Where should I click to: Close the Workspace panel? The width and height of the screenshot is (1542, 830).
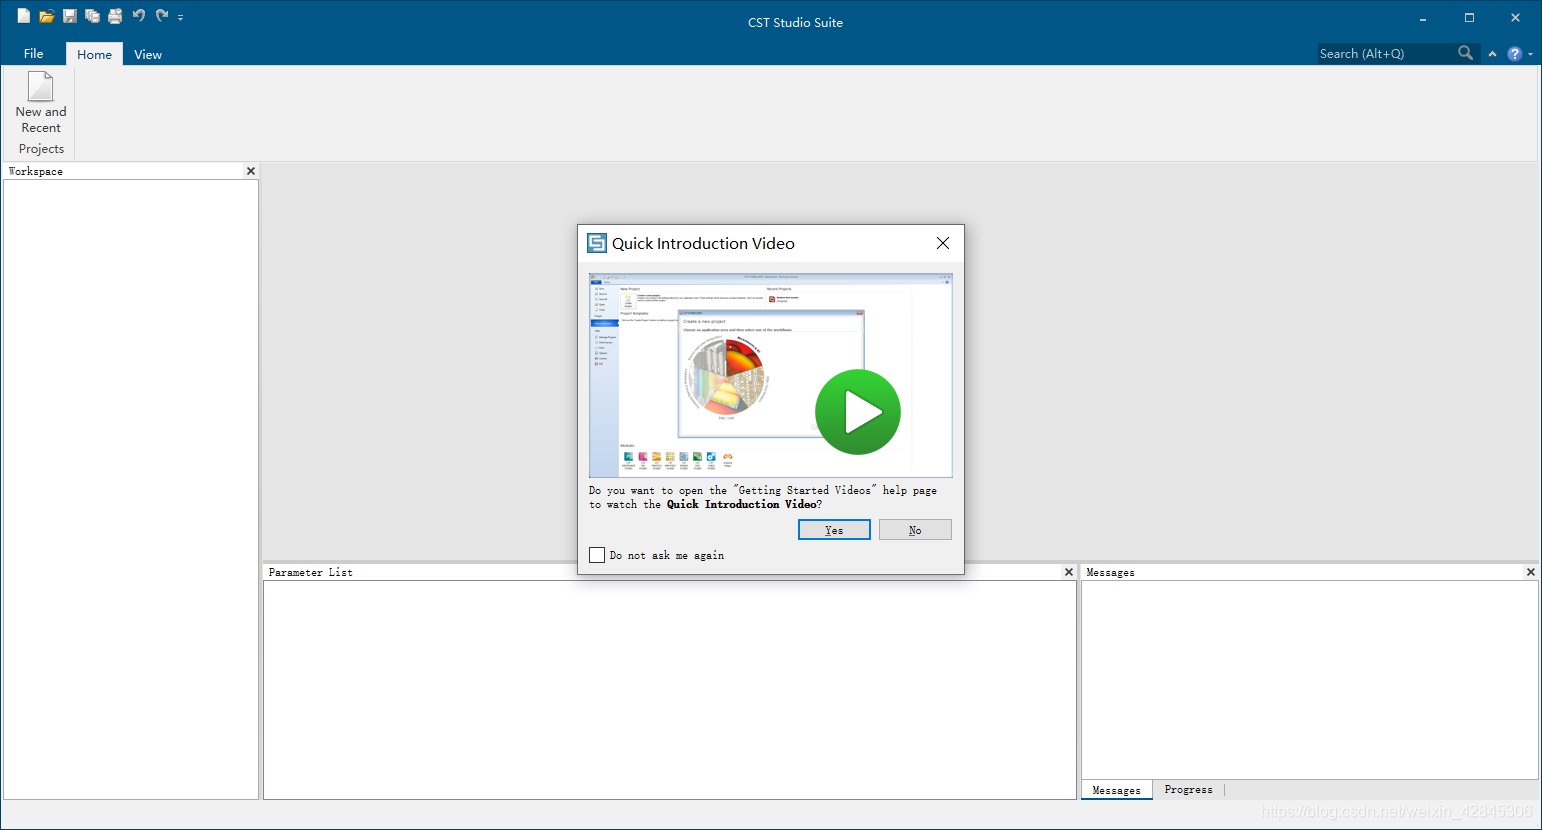coord(251,171)
